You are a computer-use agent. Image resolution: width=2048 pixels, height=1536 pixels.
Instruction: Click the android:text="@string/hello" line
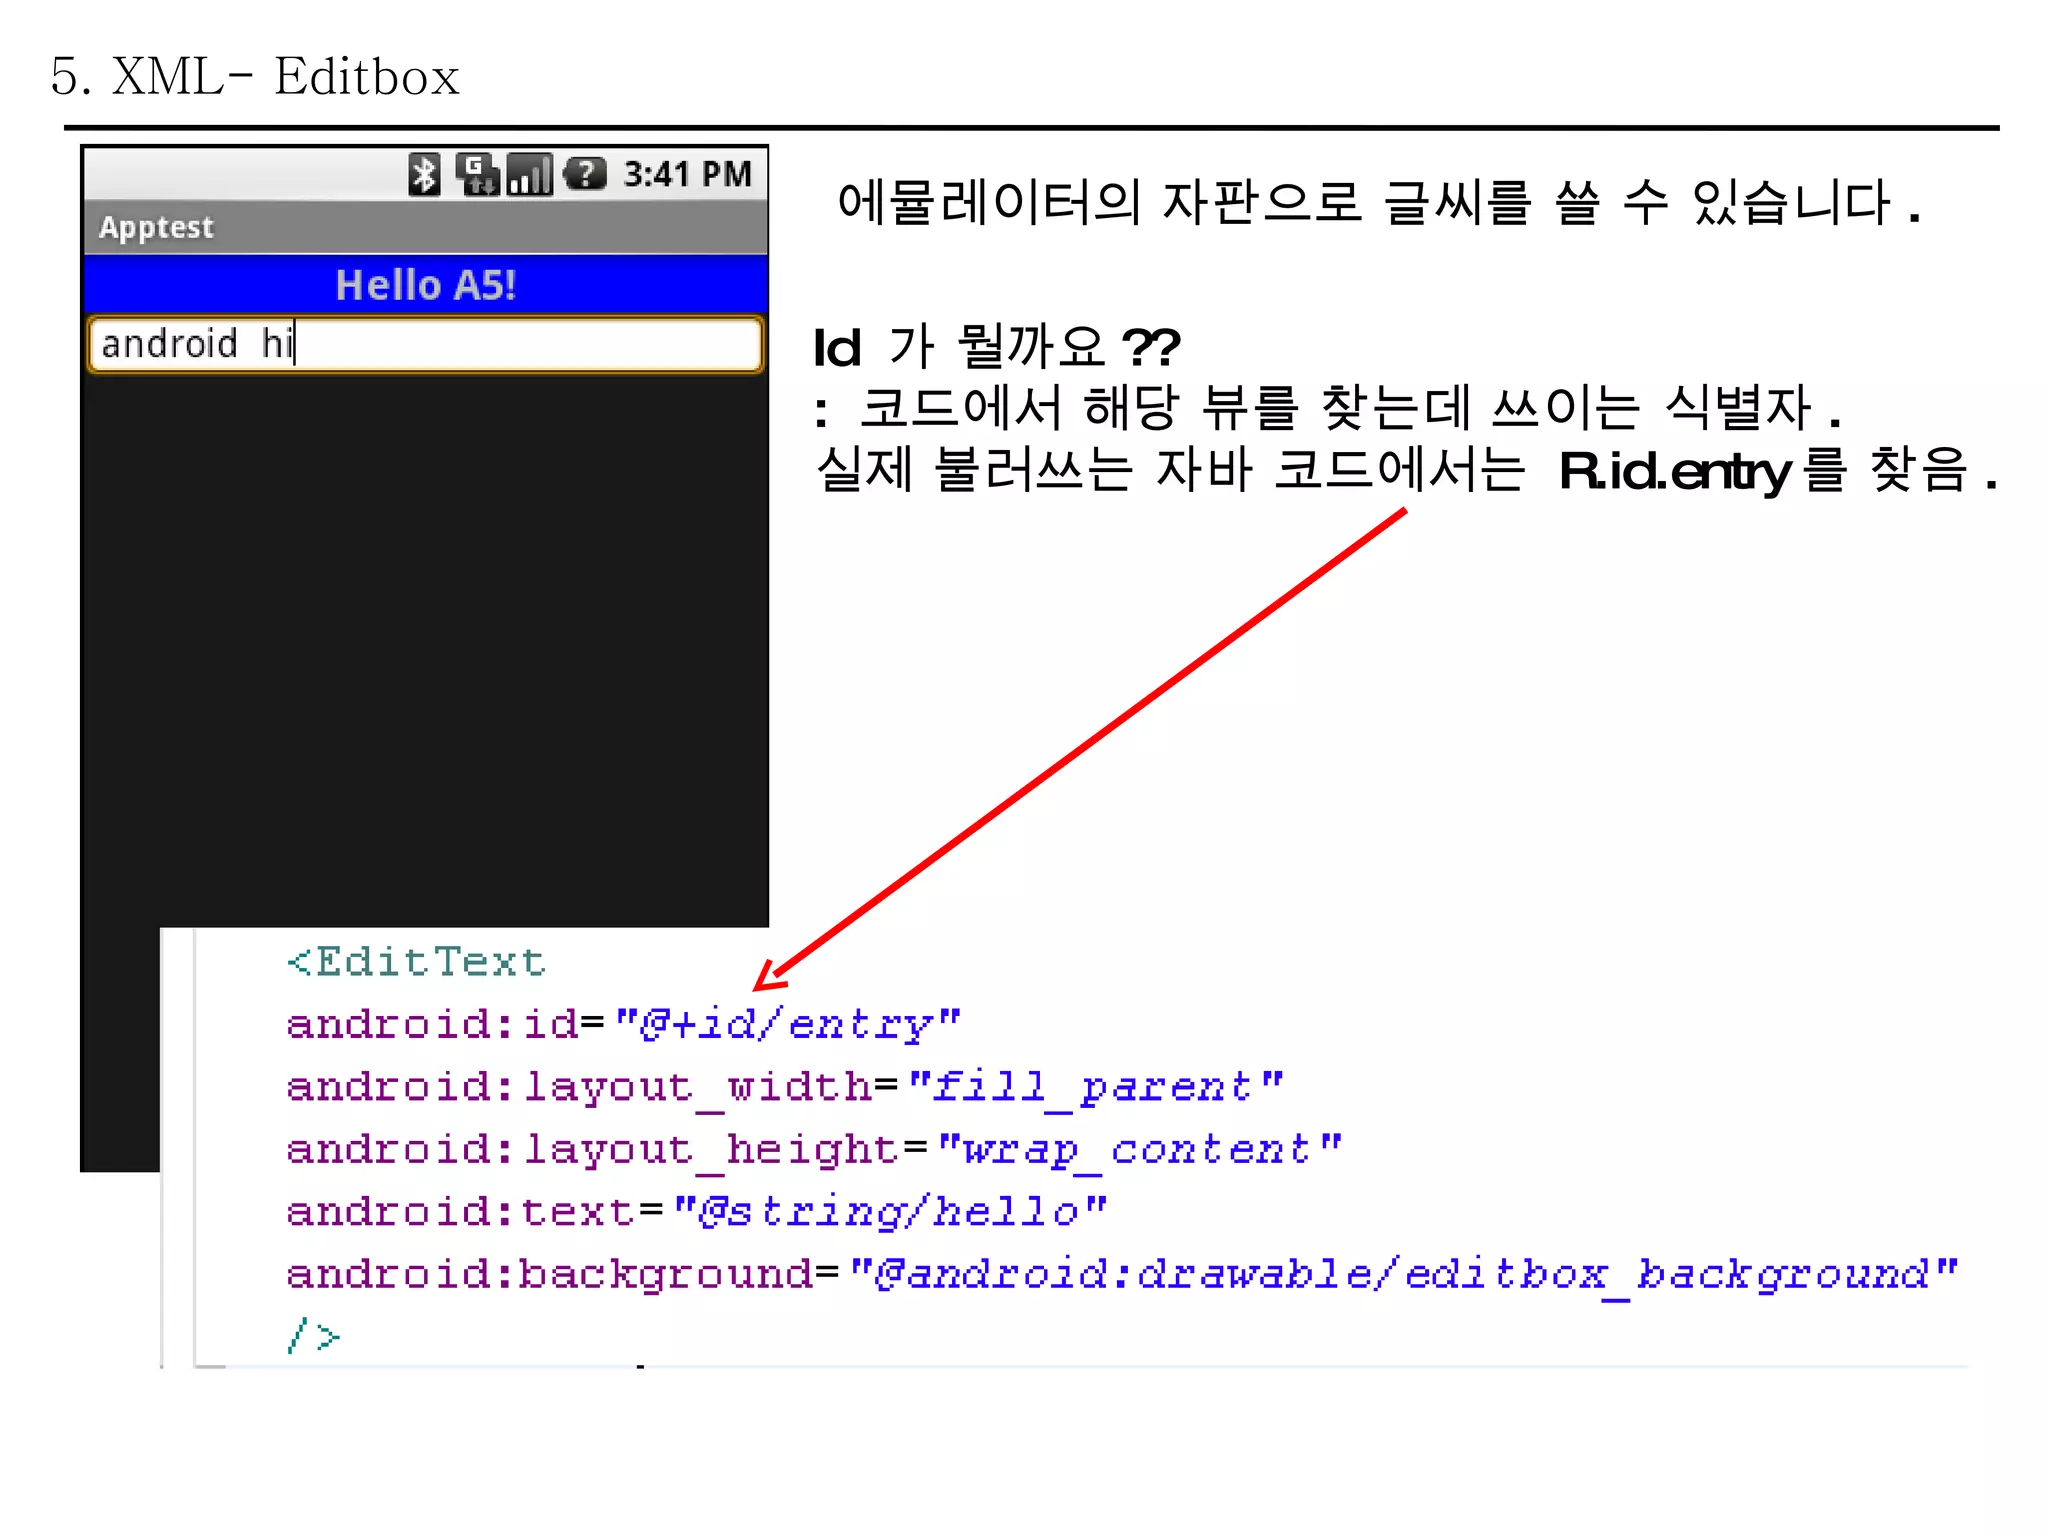click(x=696, y=1212)
